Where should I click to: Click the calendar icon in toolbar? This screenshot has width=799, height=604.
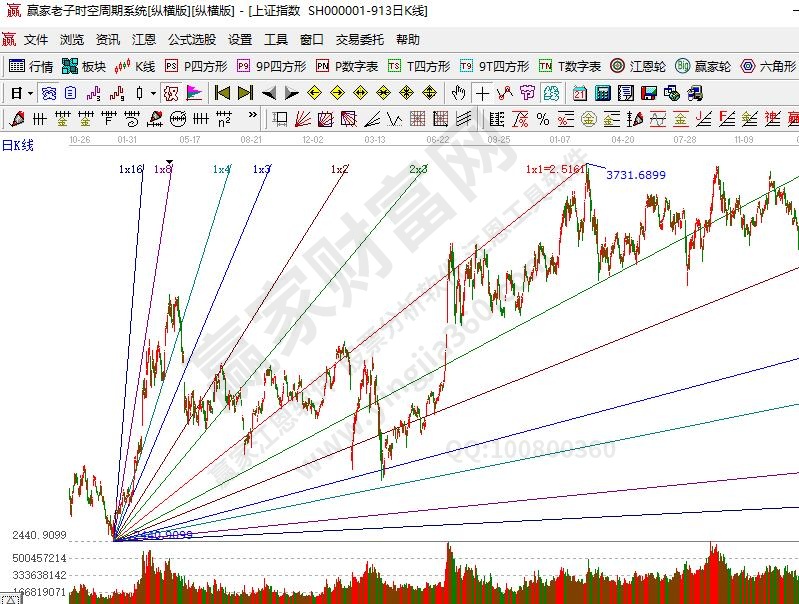coord(580,93)
